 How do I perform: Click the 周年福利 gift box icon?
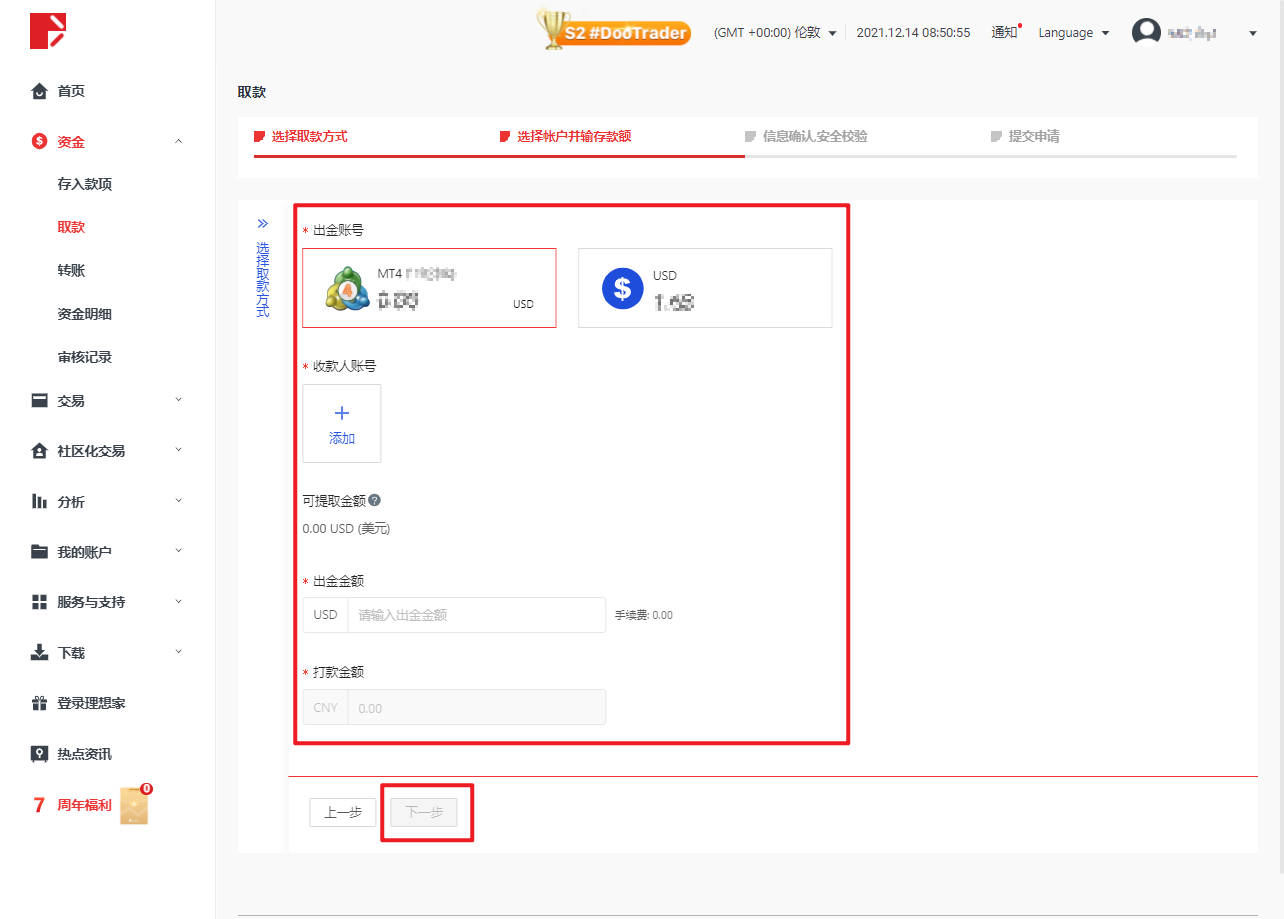[x=134, y=805]
